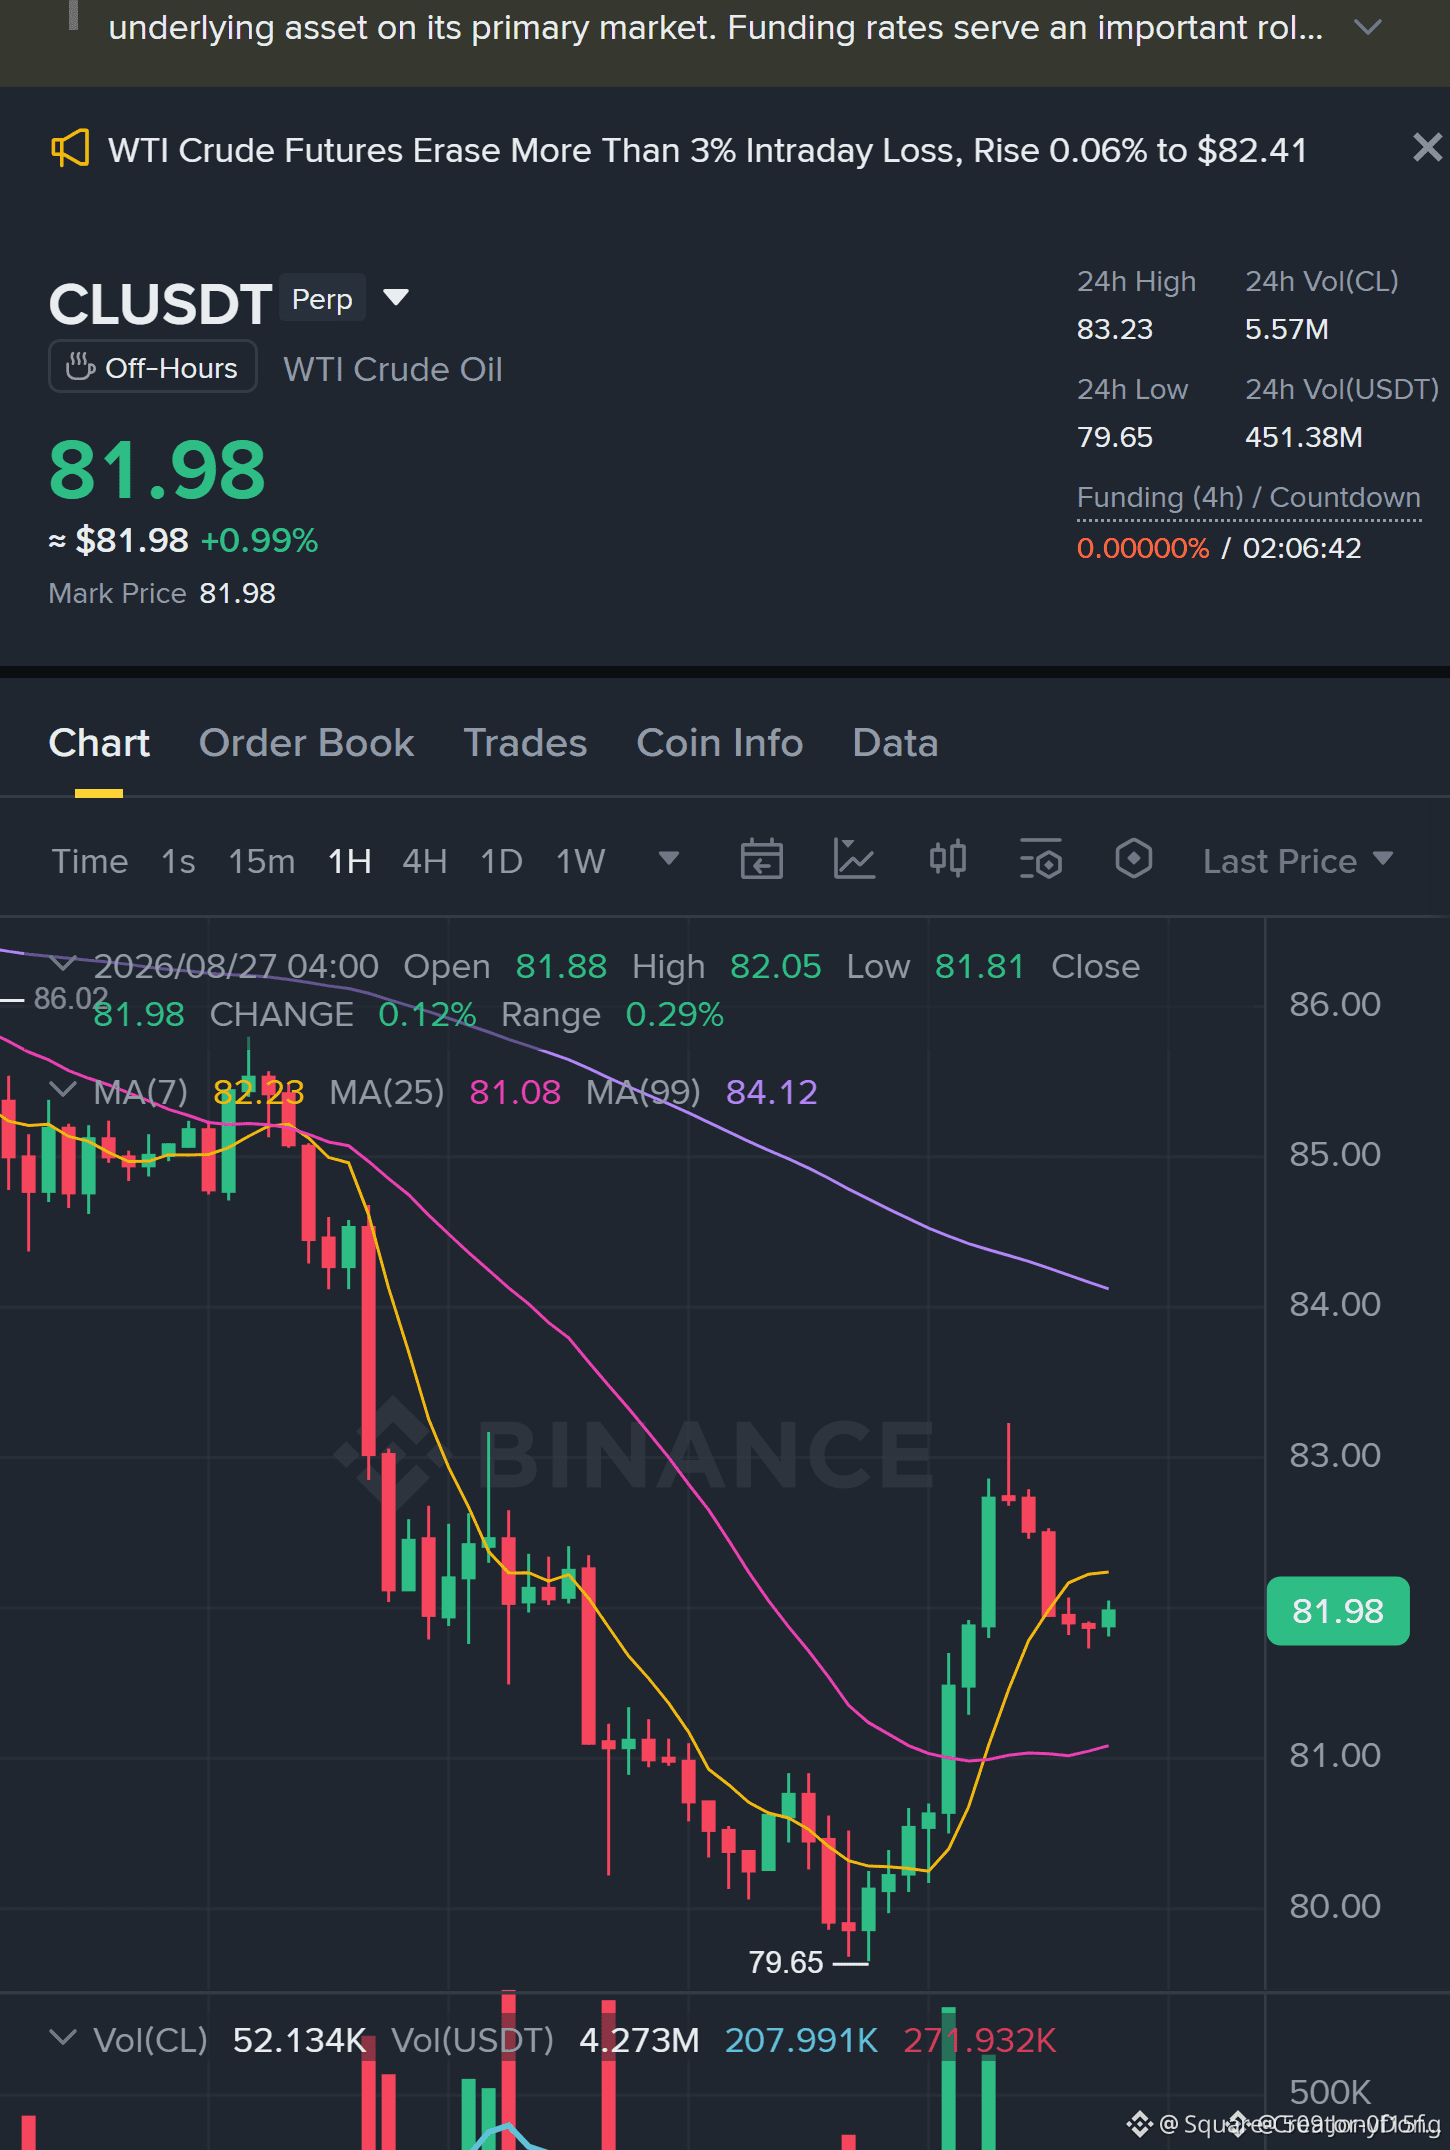Collapse the Vol(CL) volume legend chevron

63,2037
